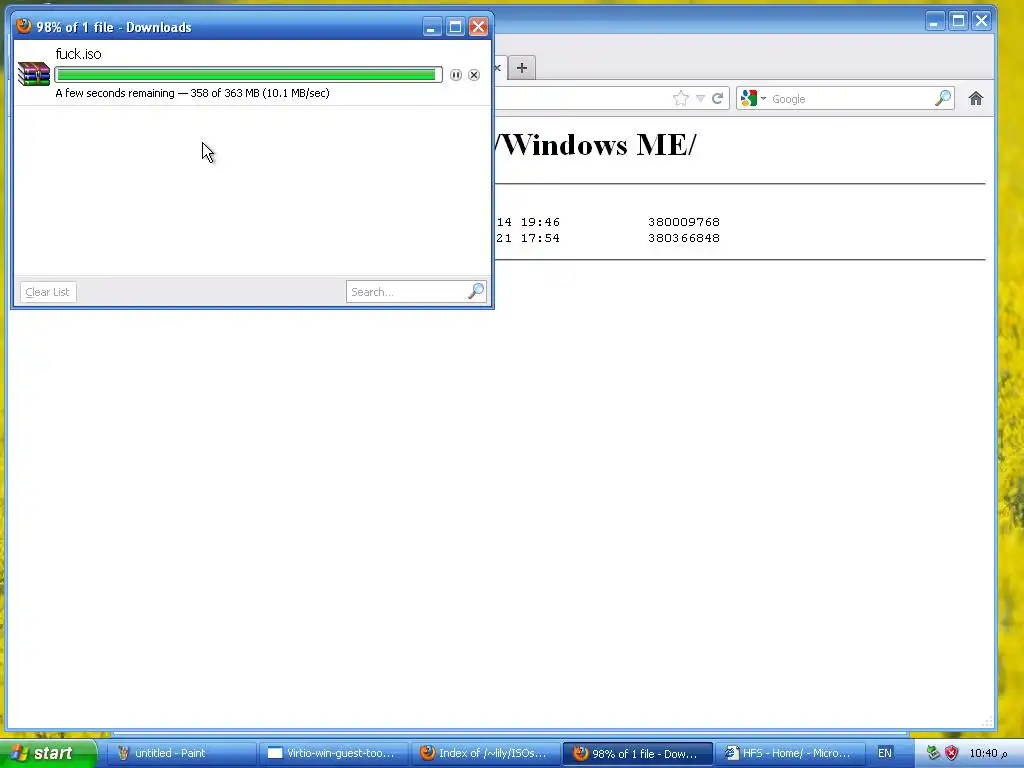Click the WinRAR icon of fuck.iso
The width and height of the screenshot is (1024, 768).
(33, 74)
